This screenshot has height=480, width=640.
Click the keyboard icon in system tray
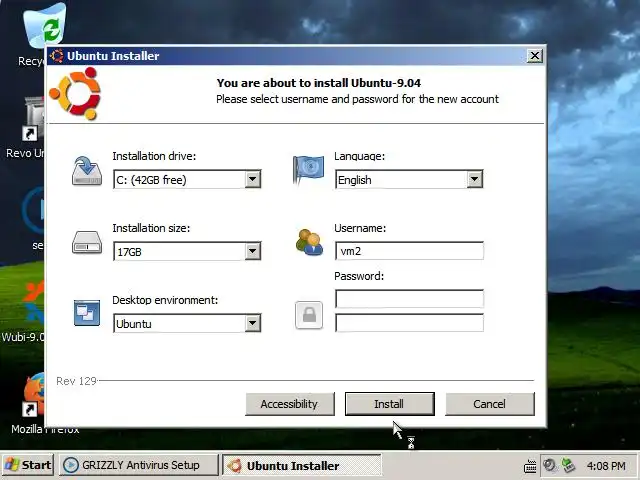pyautogui.click(x=530, y=466)
